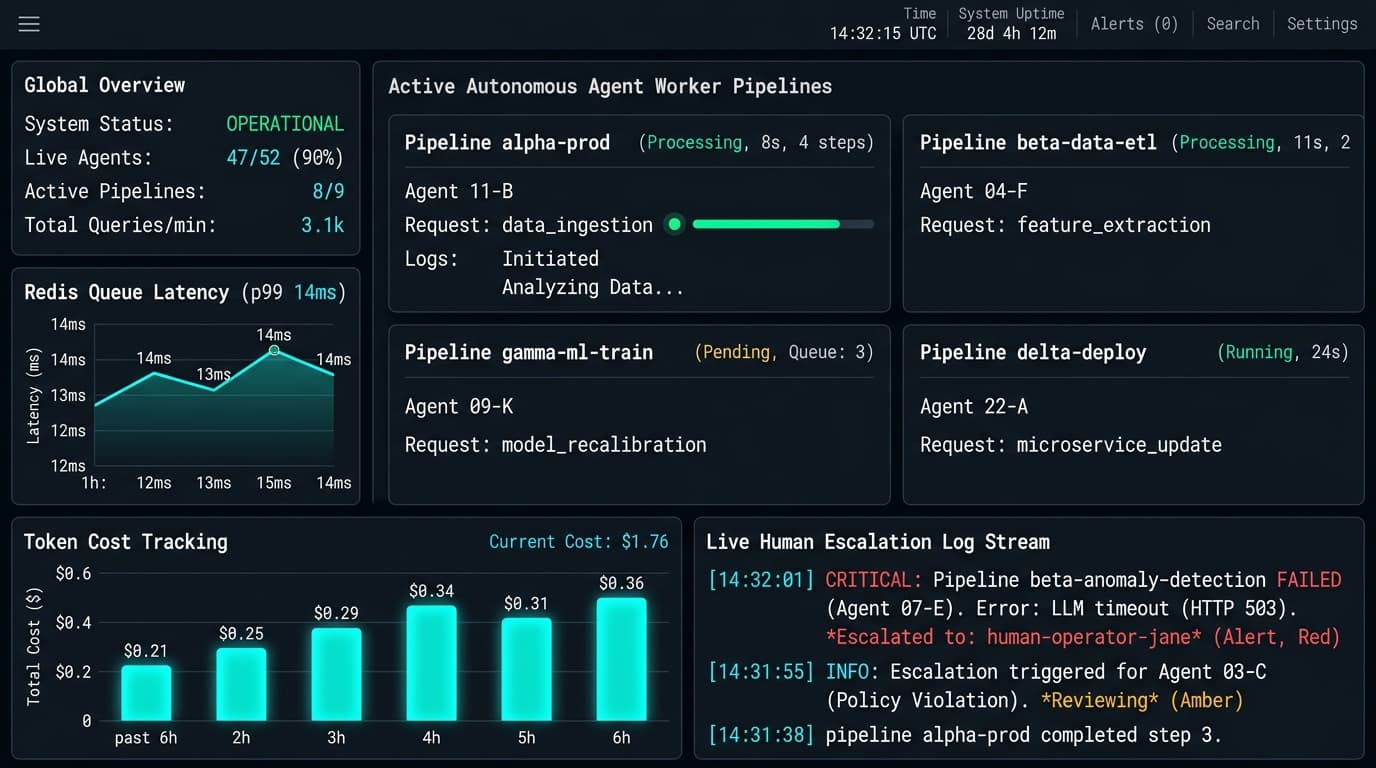
Task: Select the 'past 6h' cost bar
Action: 146,693
